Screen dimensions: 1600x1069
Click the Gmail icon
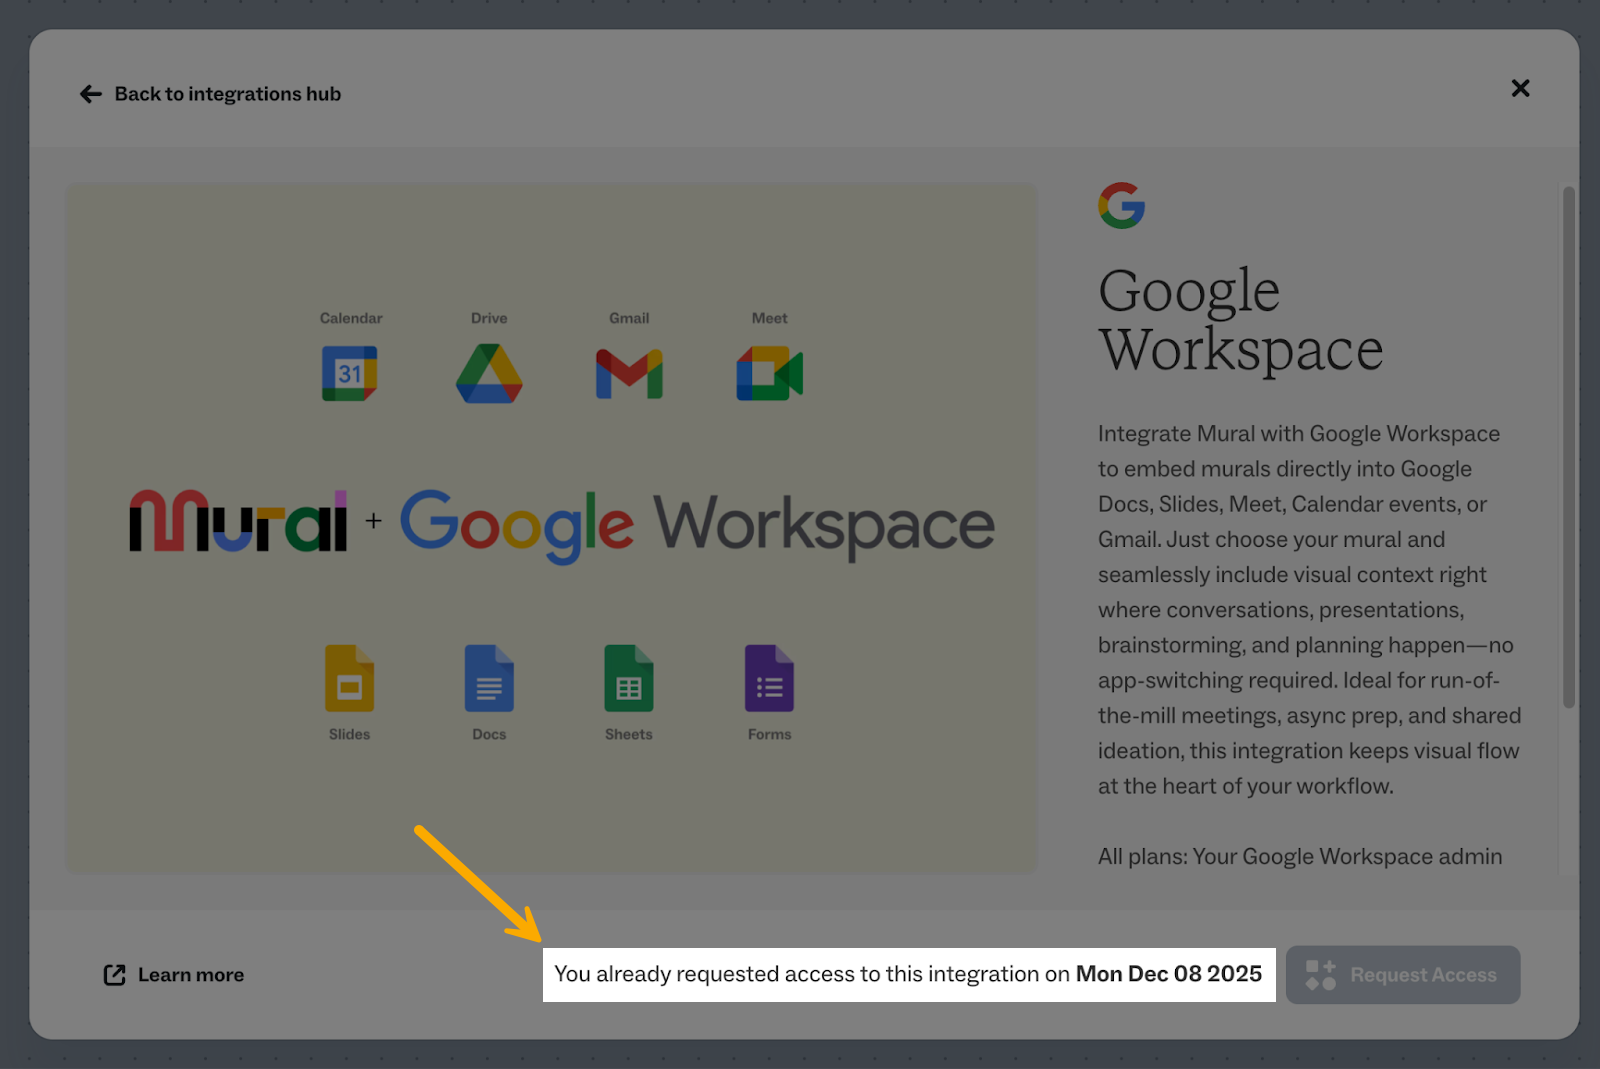629,374
